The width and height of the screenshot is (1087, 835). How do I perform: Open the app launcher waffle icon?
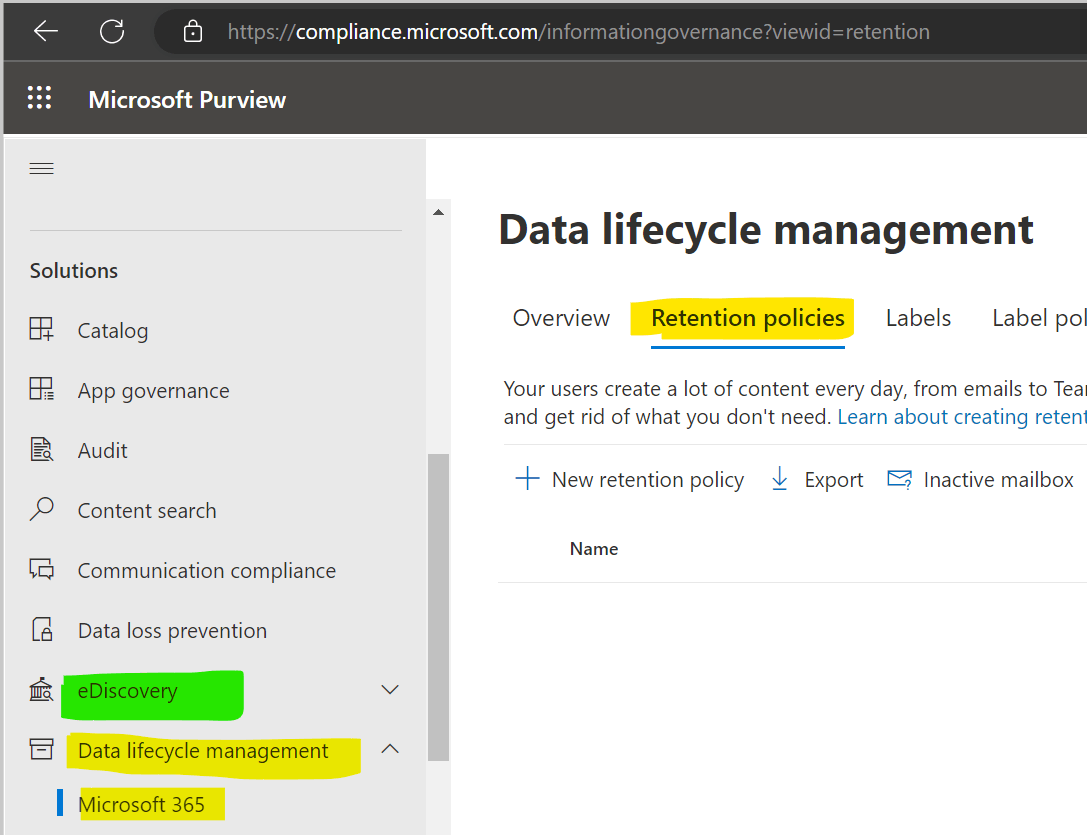click(x=40, y=98)
